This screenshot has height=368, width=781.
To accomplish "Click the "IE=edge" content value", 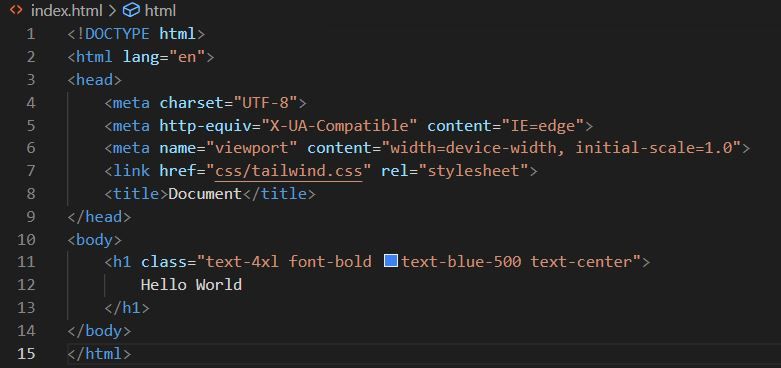I will [x=542, y=125].
